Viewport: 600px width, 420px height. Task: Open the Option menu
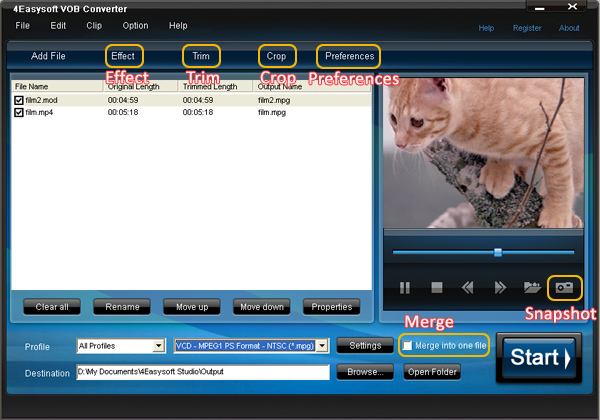[x=135, y=26]
